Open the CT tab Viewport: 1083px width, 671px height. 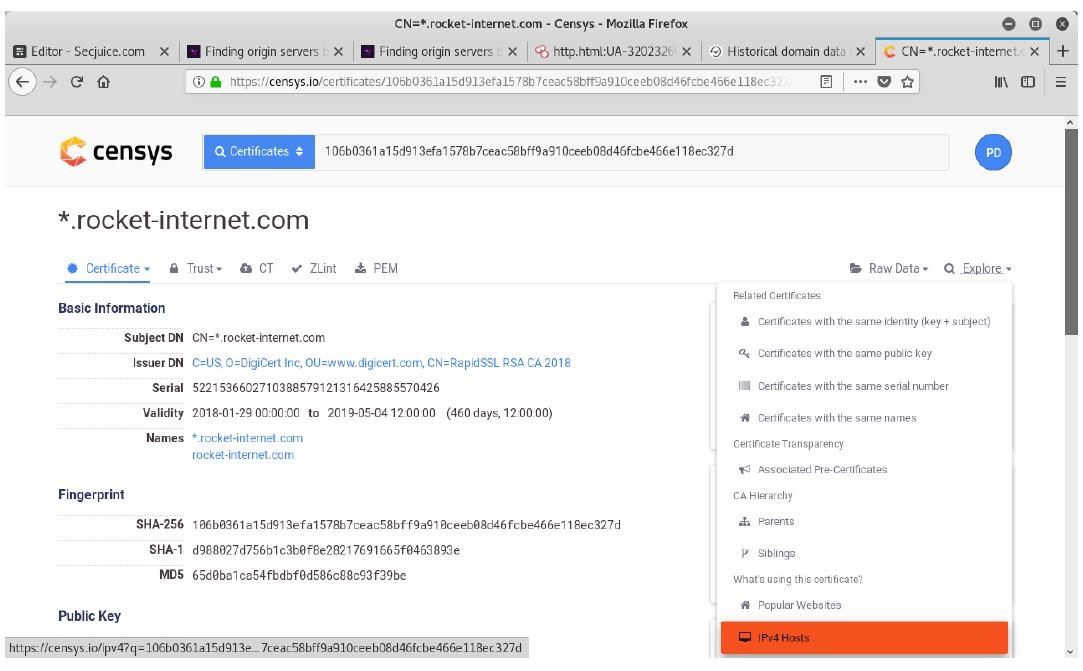pyautogui.click(x=257, y=268)
